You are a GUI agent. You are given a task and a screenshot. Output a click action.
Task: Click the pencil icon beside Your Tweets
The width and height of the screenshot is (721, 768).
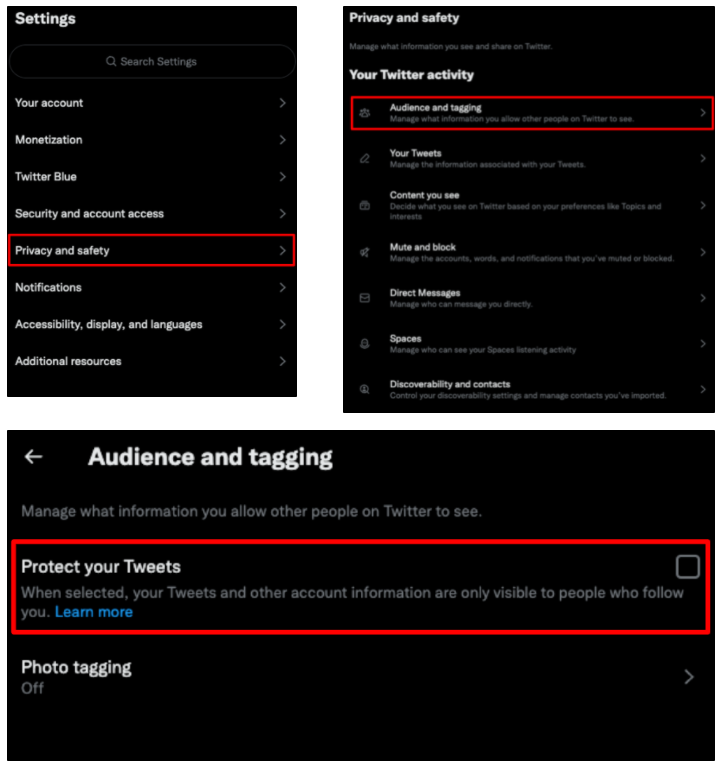[x=365, y=159]
